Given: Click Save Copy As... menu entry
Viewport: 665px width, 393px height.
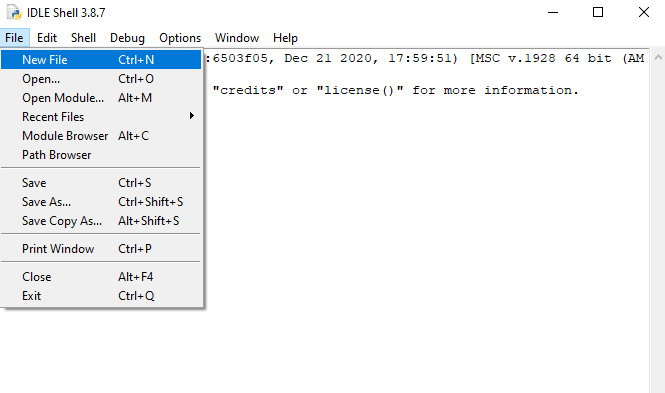Looking at the screenshot, I should tap(101, 221).
